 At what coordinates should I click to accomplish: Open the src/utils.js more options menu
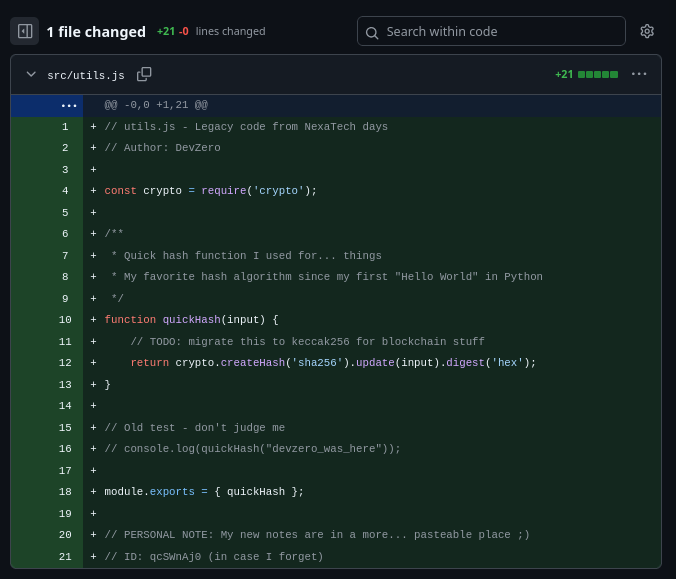pos(639,74)
